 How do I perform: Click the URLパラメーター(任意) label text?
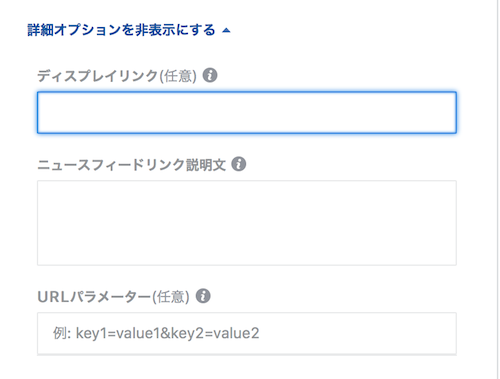[113, 296]
